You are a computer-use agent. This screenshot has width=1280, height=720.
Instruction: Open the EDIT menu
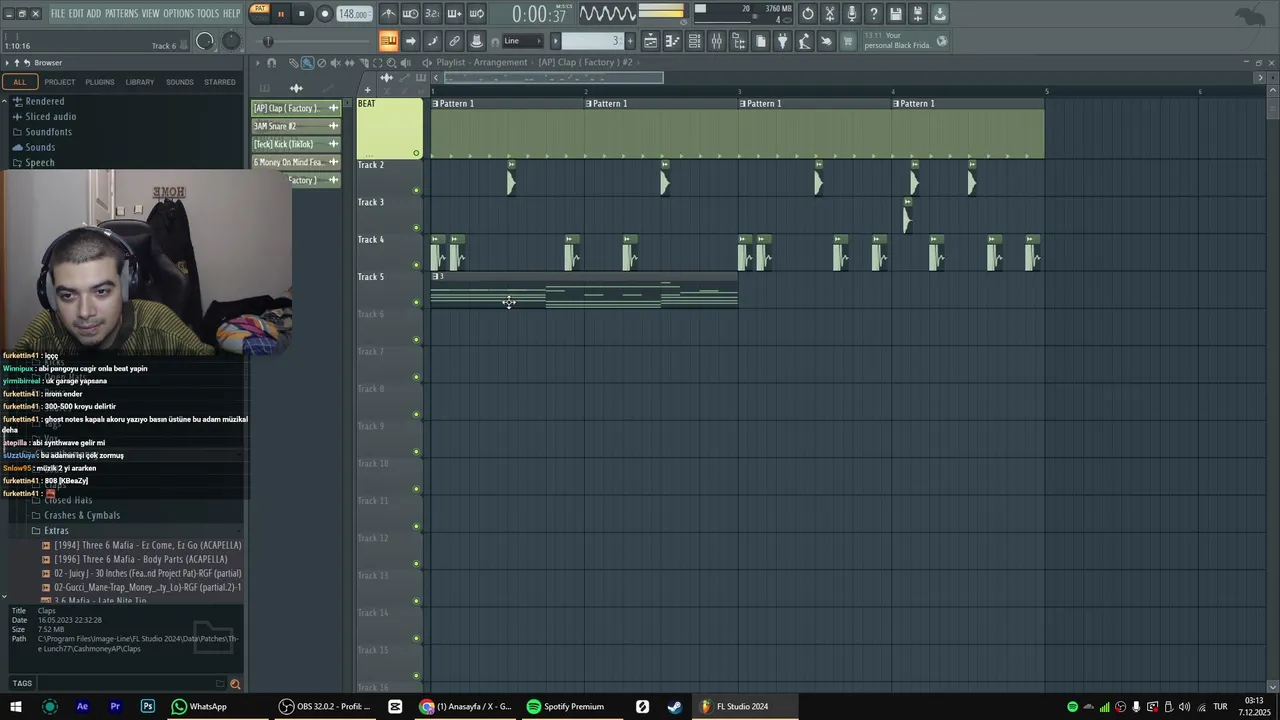coord(76,14)
